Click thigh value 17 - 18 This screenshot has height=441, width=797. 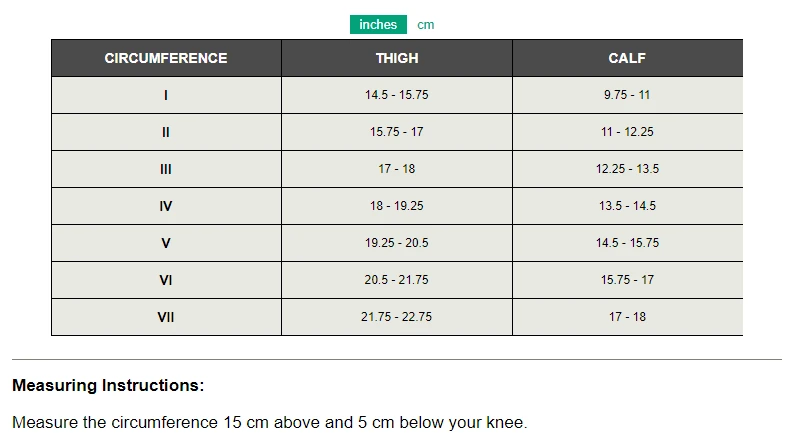point(397,169)
